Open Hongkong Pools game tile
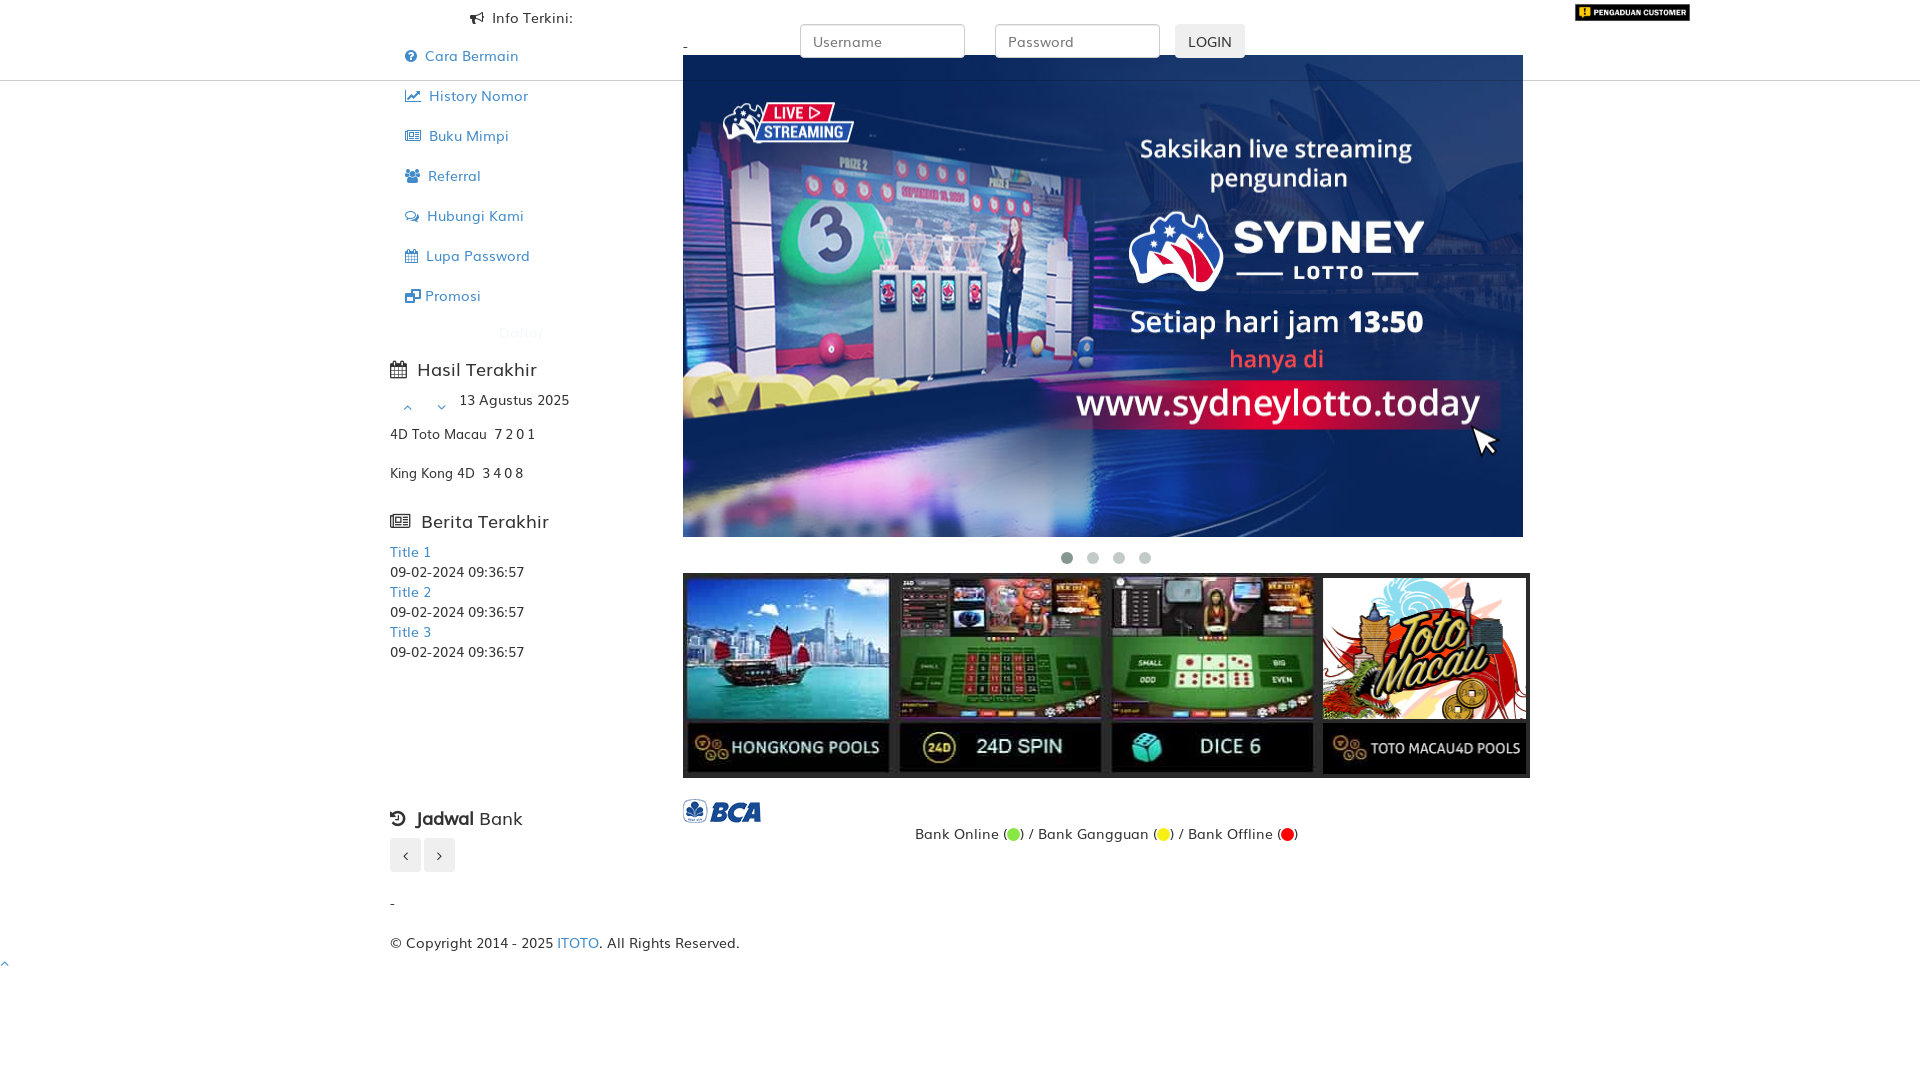Viewport: 1920px width, 1080px height. tap(788, 675)
